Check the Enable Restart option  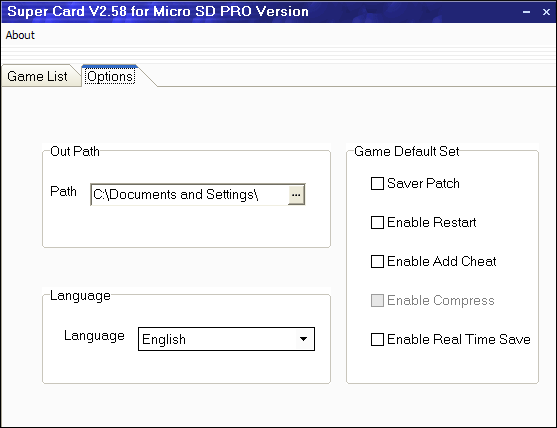377,223
